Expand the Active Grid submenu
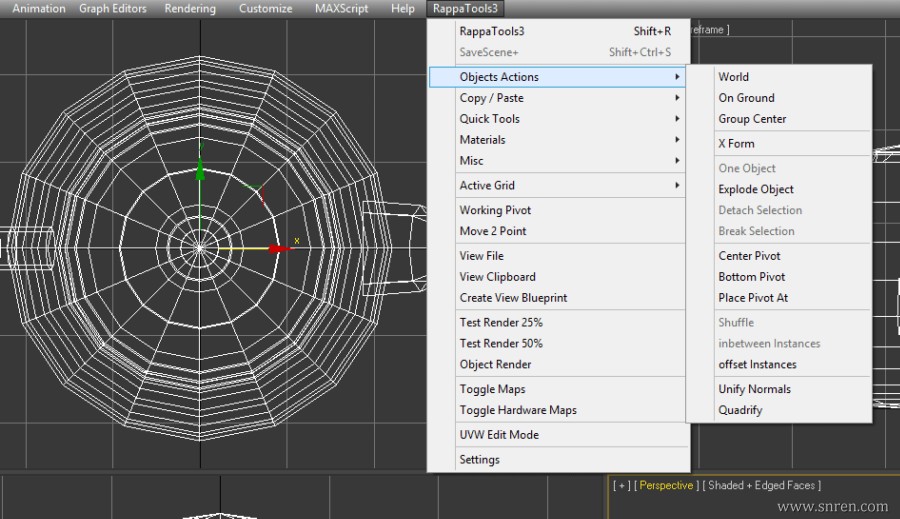Image resolution: width=900 pixels, height=519 pixels. pyautogui.click(x=487, y=185)
